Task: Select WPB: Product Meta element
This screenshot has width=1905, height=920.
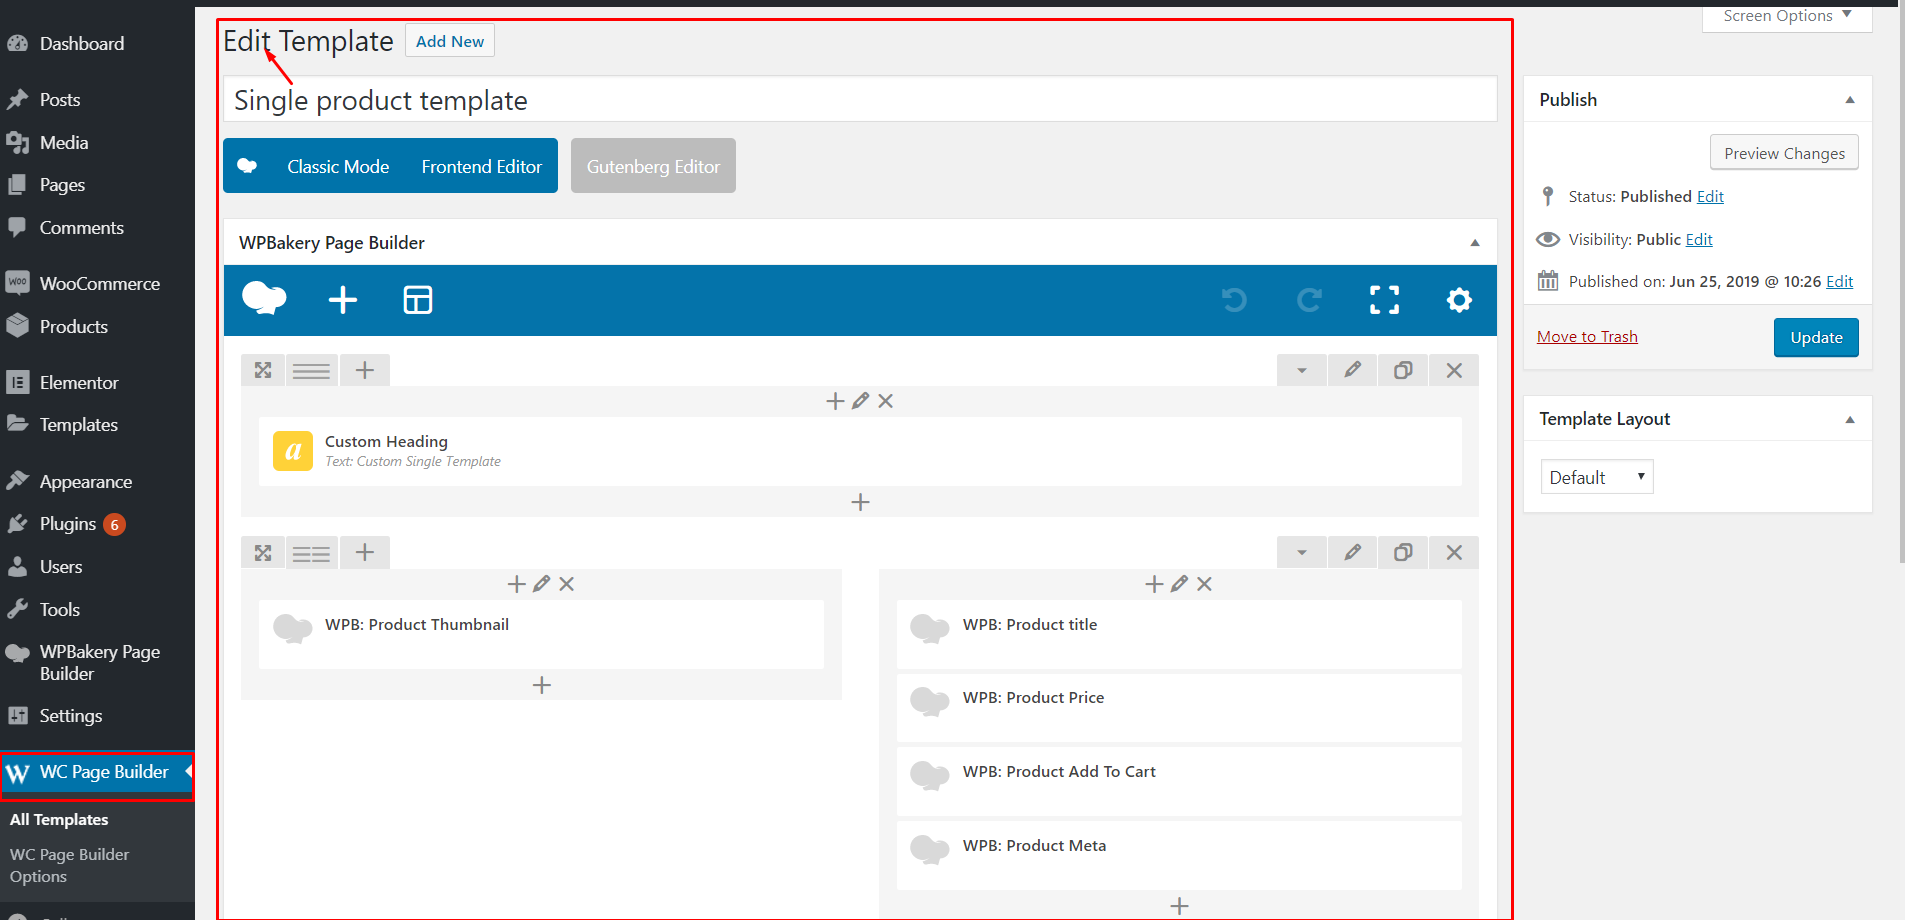Action: coord(1179,856)
